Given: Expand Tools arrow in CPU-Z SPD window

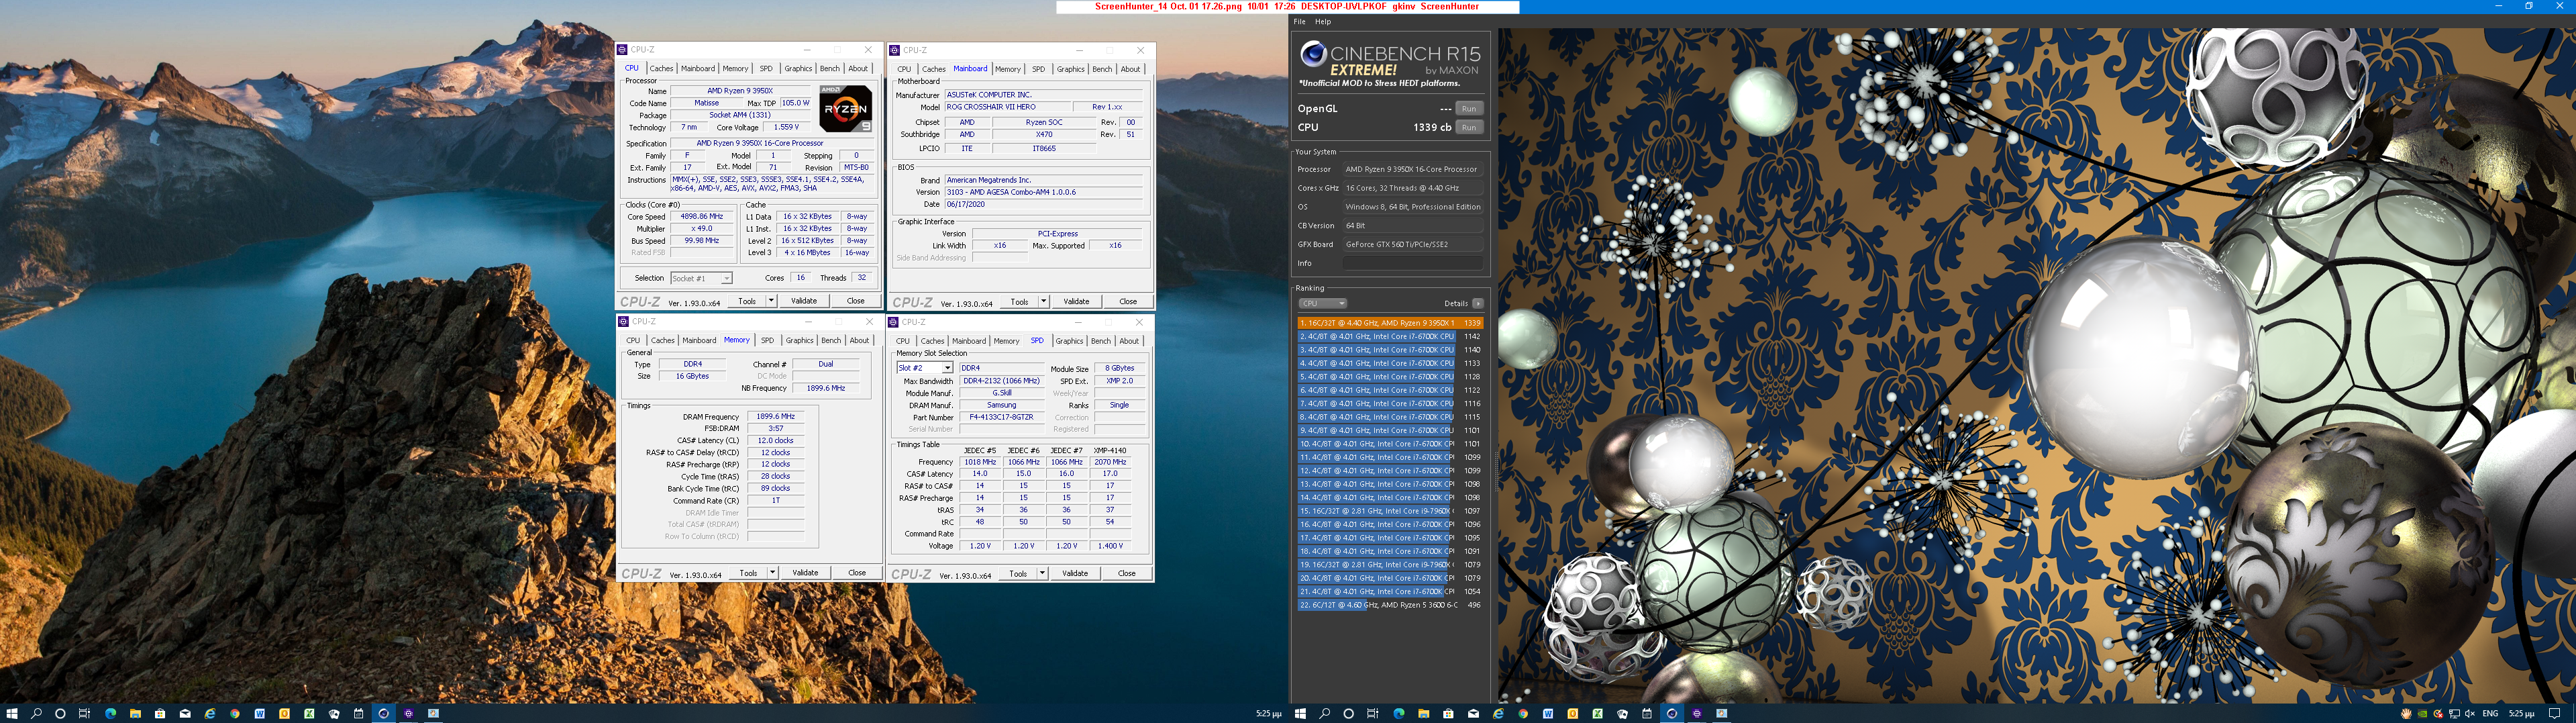Looking at the screenshot, I should [1042, 573].
